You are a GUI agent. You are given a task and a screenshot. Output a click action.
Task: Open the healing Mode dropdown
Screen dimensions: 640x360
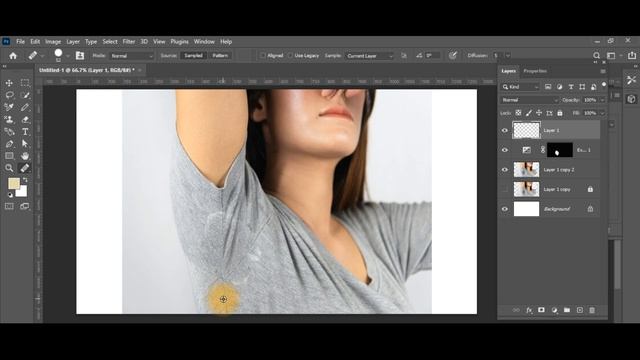(x=131, y=56)
